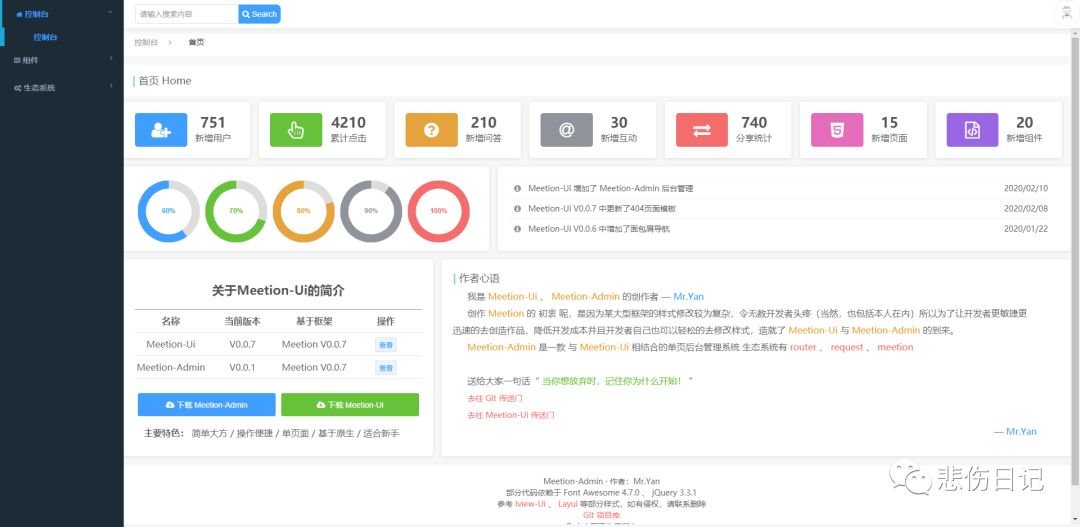
Task: Click the 组件 sidebar menu icon
Action: [x=17, y=60]
